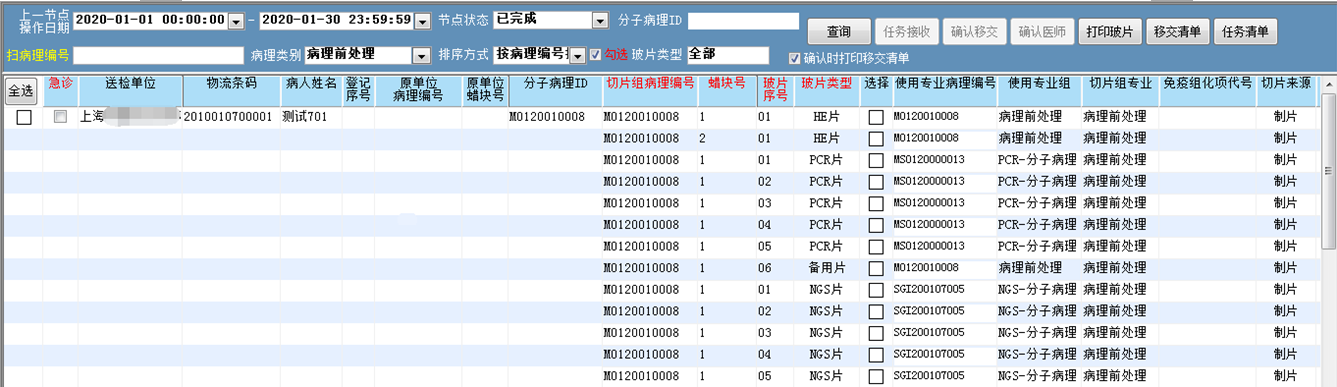Expand the 病理类别 病理前处理 dropdown
The width and height of the screenshot is (1337, 387).
[422, 55]
